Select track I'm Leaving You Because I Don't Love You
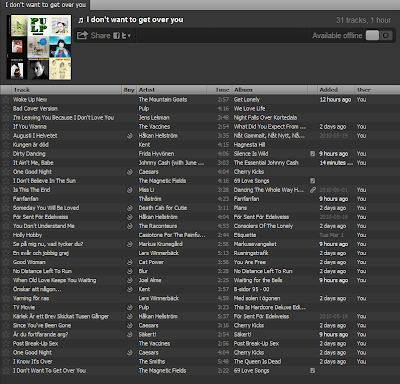The height and width of the screenshot is (384, 400). (x=63, y=117)
